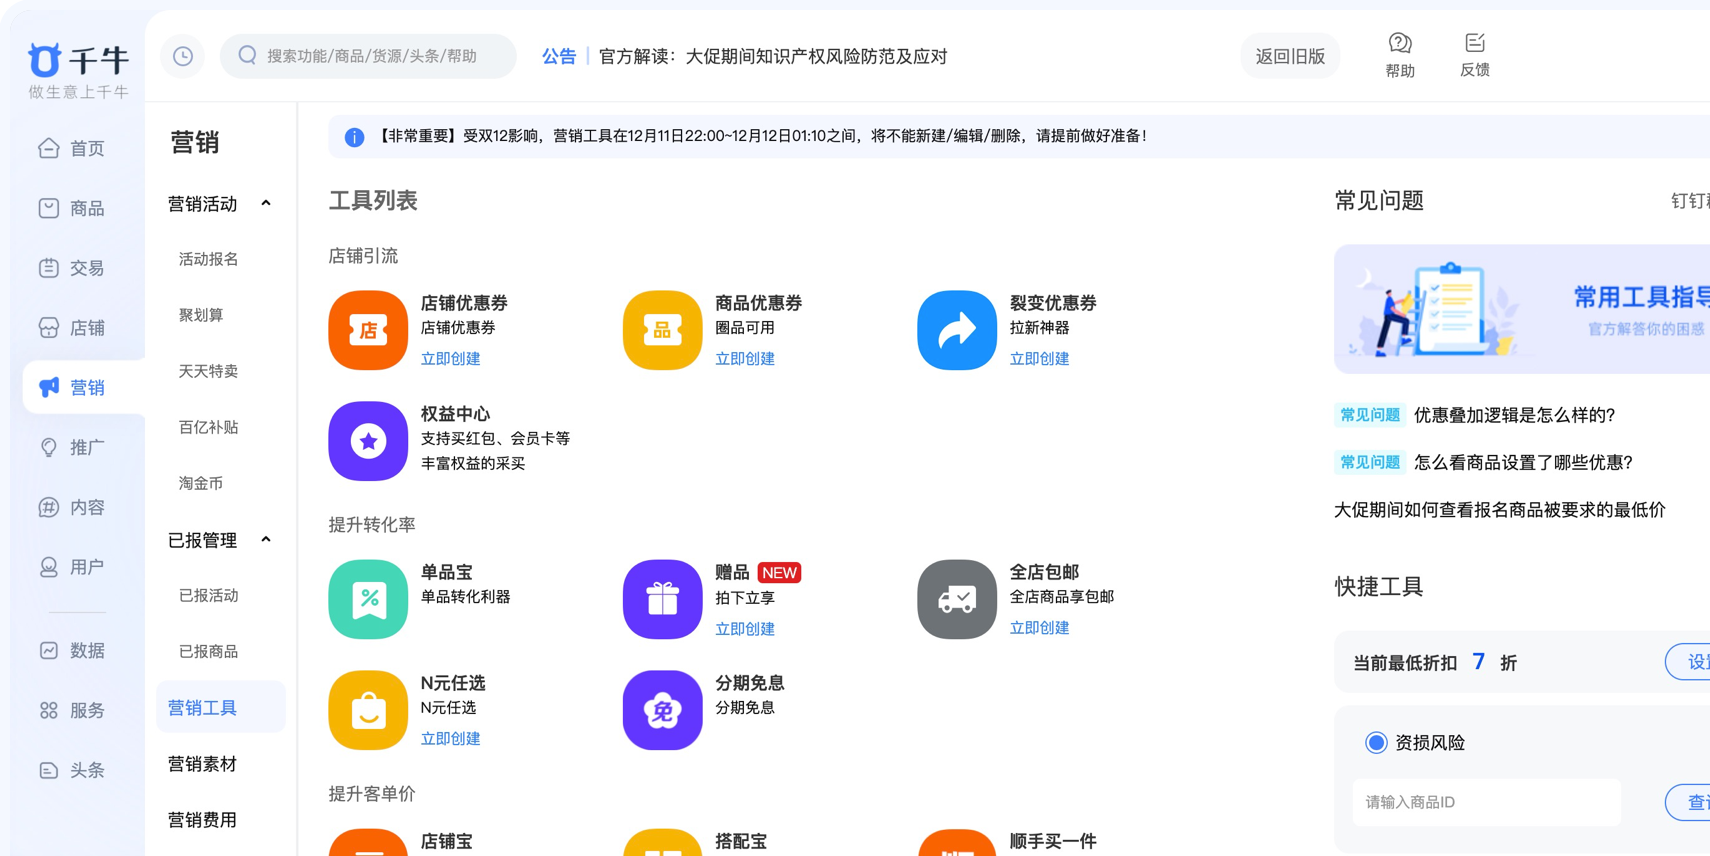Click the 裂变优惠券 blue arrow icon
Screen dimensions: 1710x856
tap(957, 330)
